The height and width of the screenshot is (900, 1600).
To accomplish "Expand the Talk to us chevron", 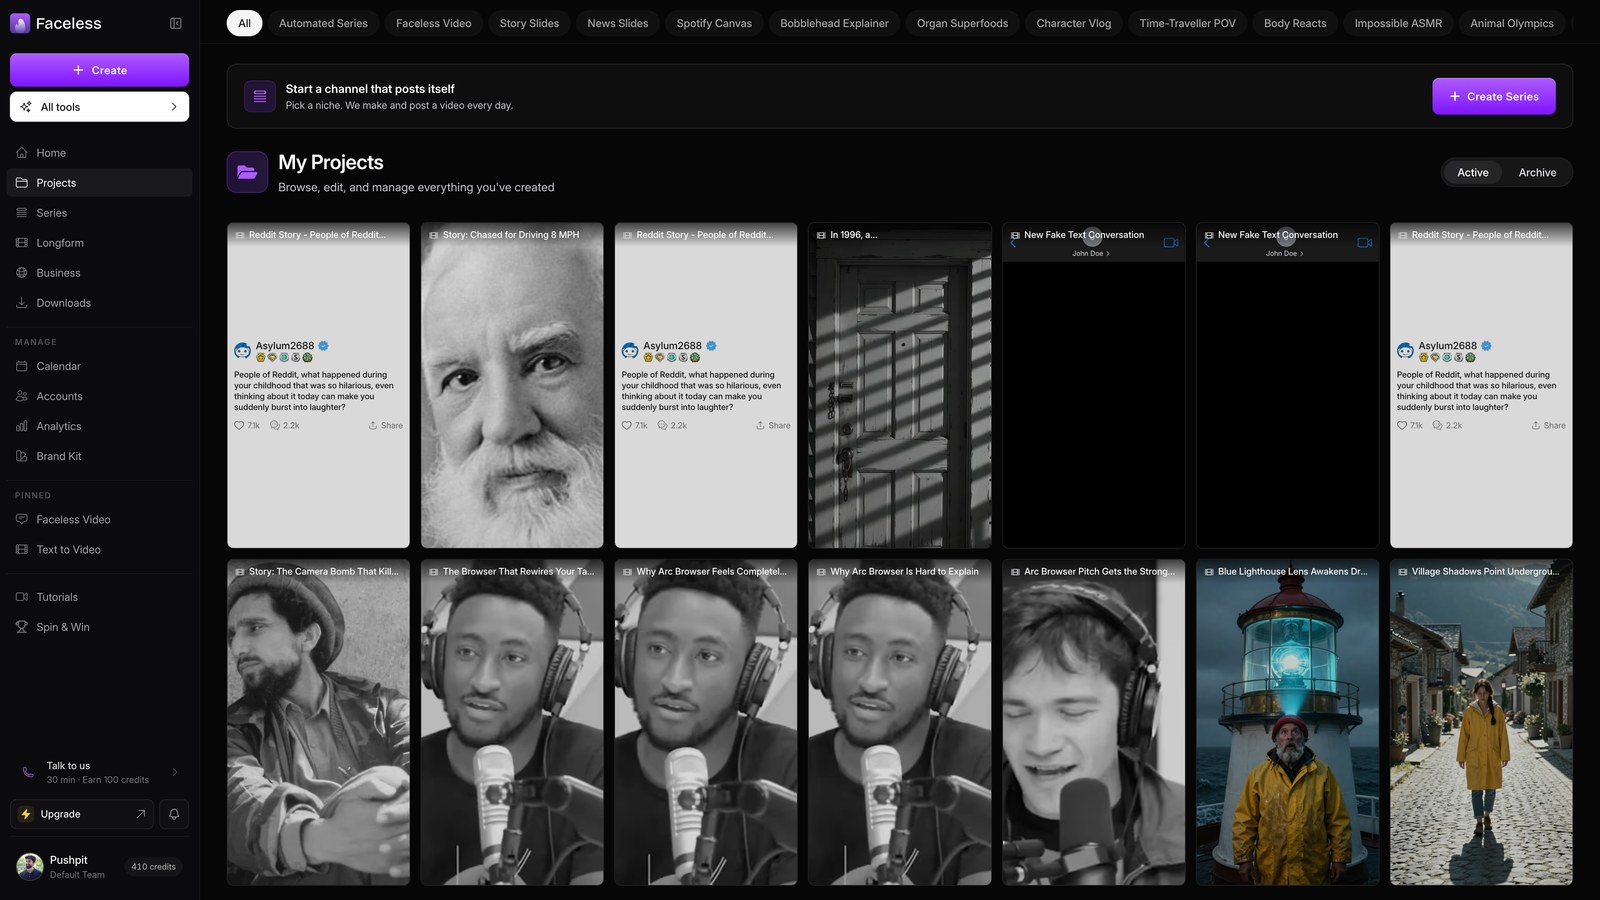I will point(175,772).
